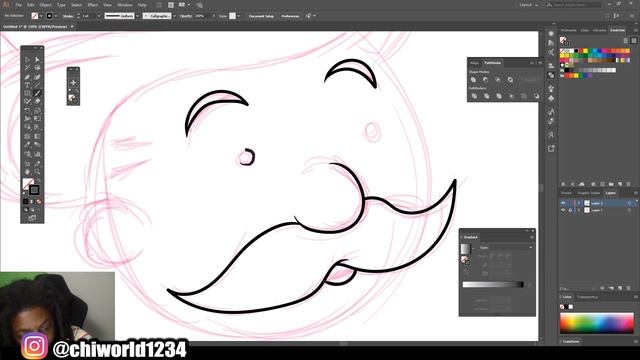Select the Zoom tool
The width and height of the screenshot is (640, 360).
[x=37, y=171]
